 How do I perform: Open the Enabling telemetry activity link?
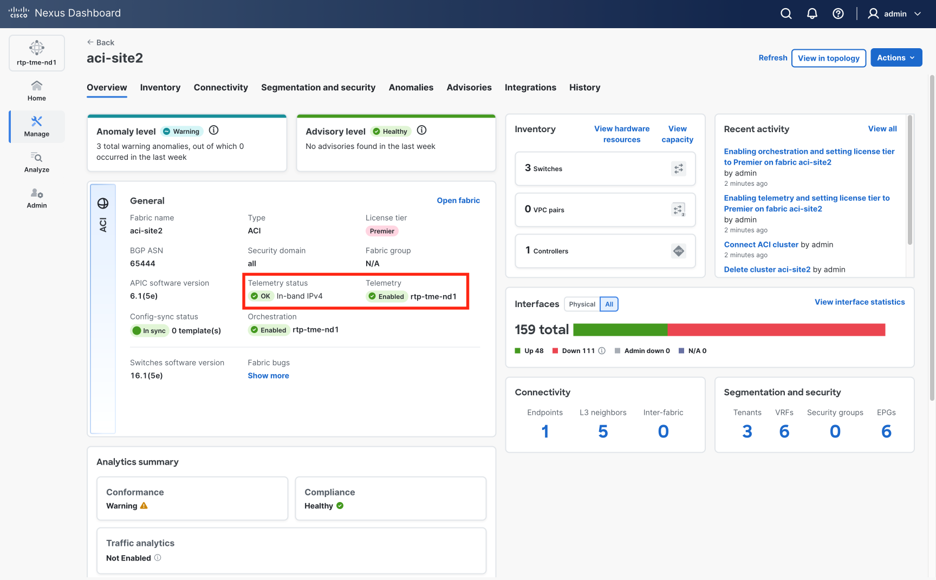[x=806, y=203]
